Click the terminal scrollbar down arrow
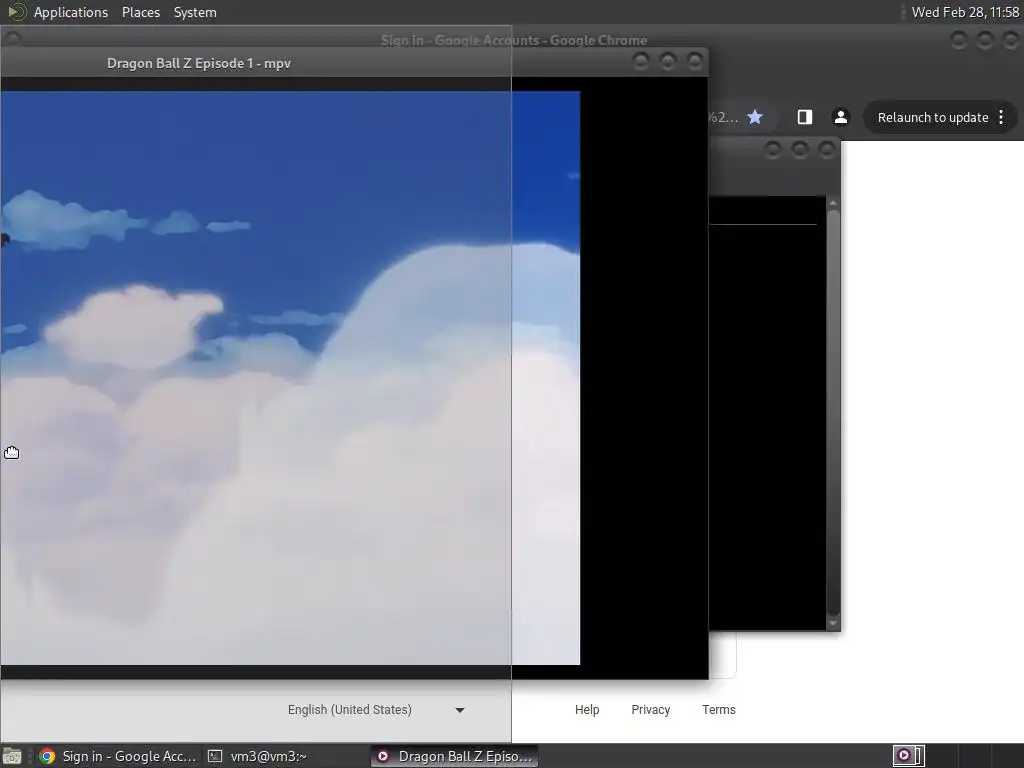The height and width of the screenshot is (768, 1024). [833, 624]
